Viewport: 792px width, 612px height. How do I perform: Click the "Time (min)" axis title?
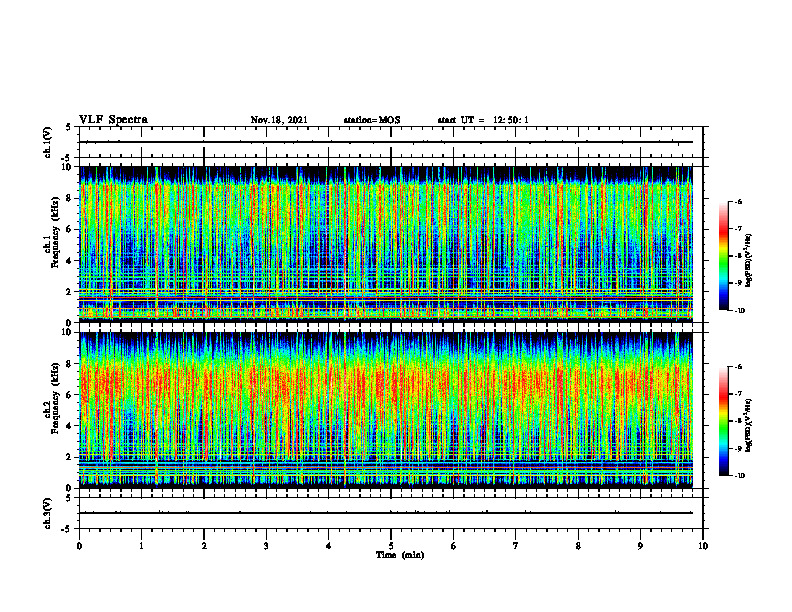[400, 555]
